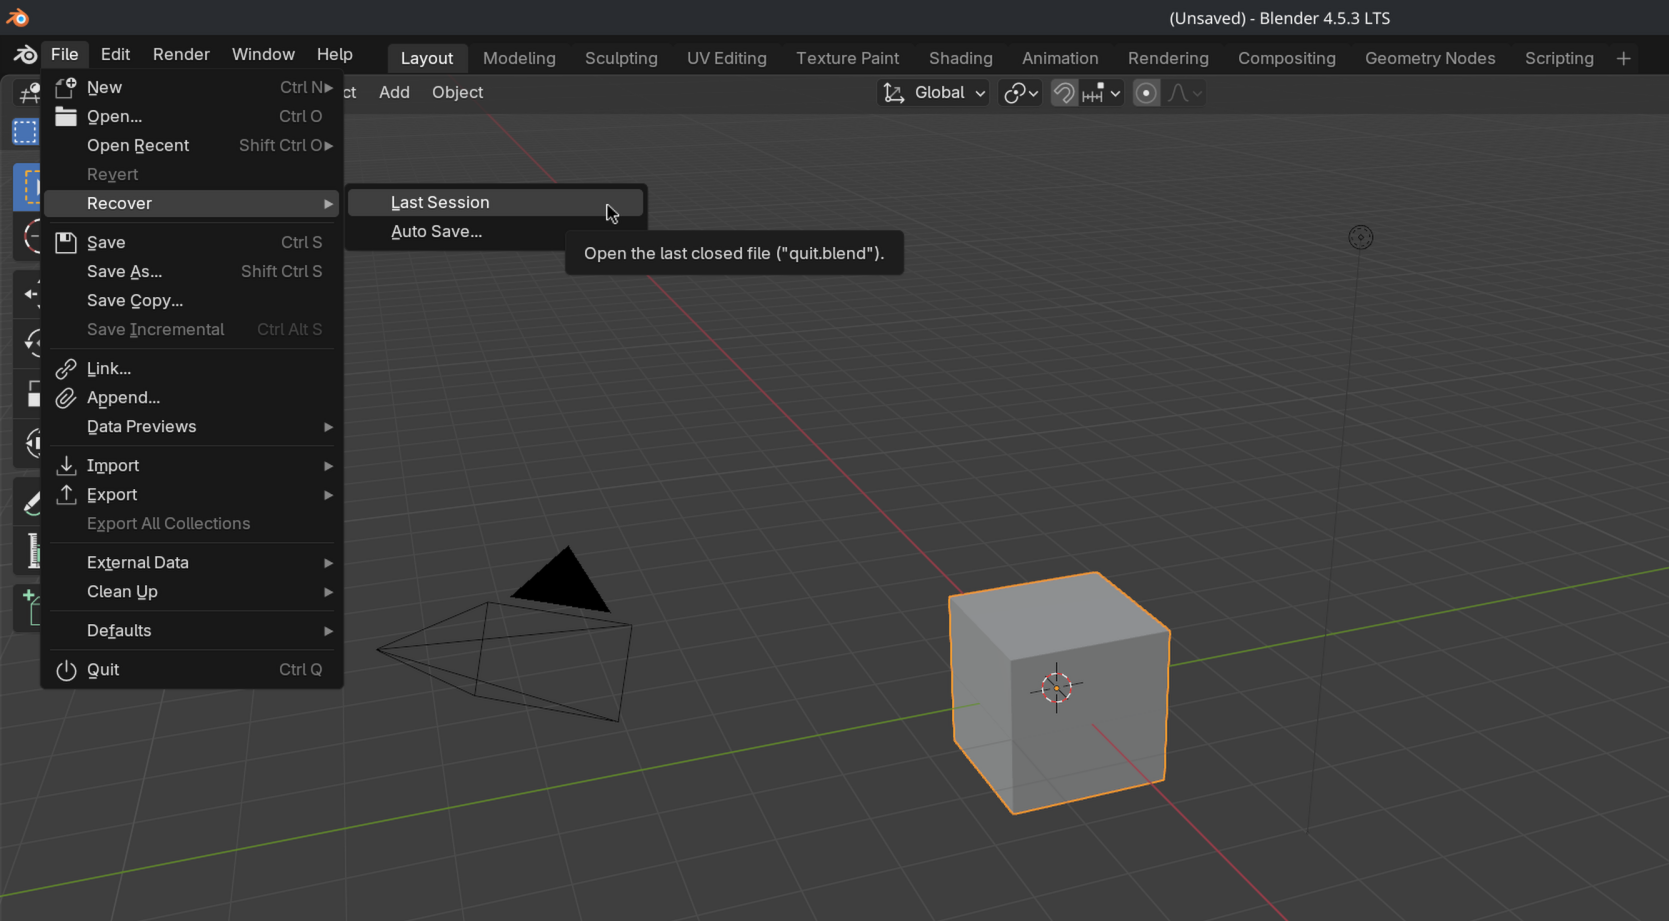Toggle proportional editing circle icon
The image size is (1669, 921).
(x=1146, y=93)
